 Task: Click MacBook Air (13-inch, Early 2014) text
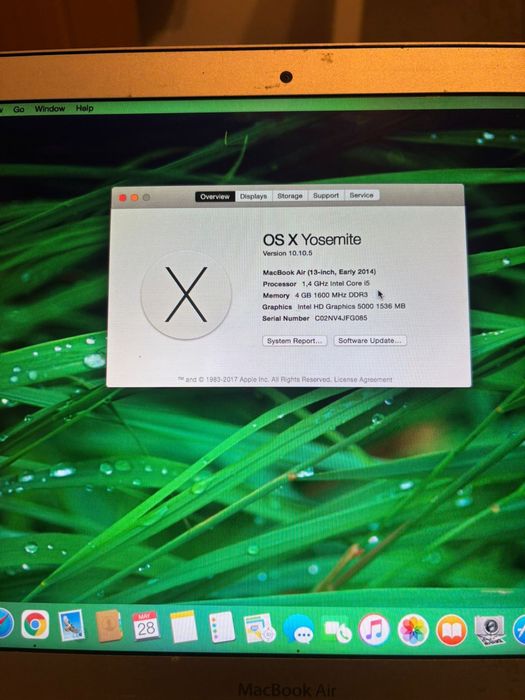coord(319,272)
